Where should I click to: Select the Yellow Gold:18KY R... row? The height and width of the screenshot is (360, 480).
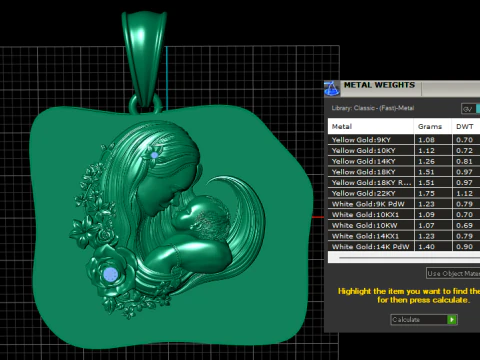coord(404,182)
